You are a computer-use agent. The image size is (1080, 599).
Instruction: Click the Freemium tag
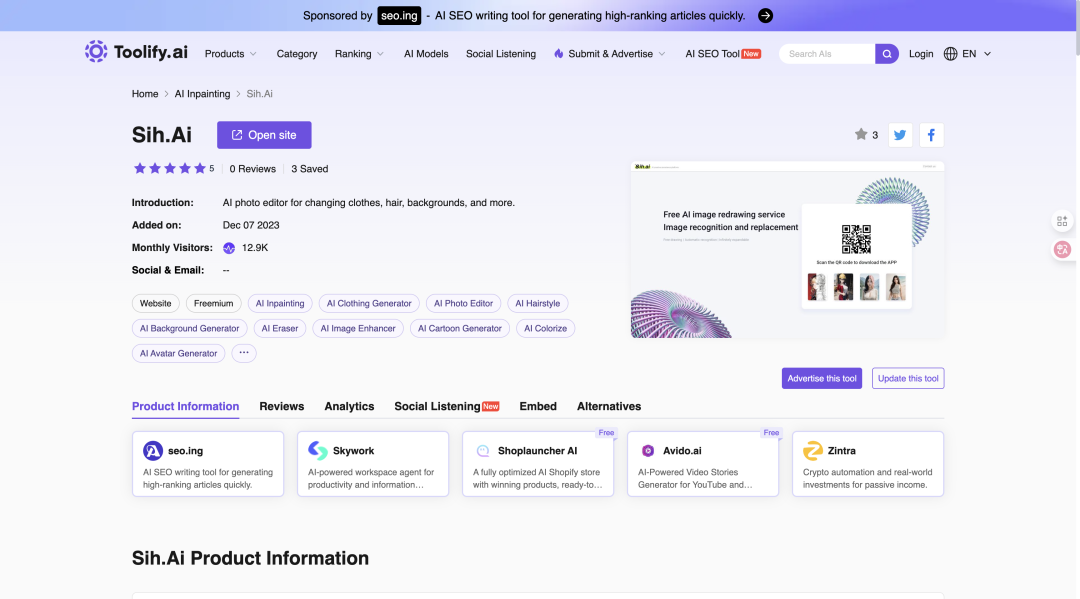click(214, 303)
